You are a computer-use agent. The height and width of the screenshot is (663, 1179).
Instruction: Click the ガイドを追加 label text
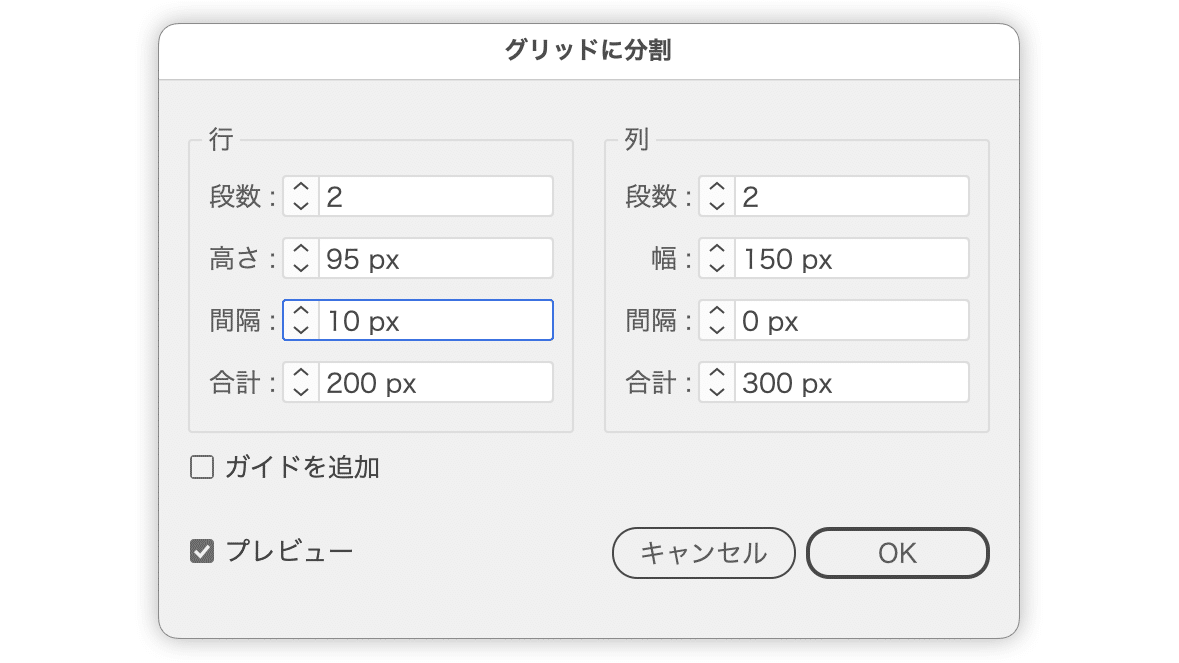pos(302,468)
